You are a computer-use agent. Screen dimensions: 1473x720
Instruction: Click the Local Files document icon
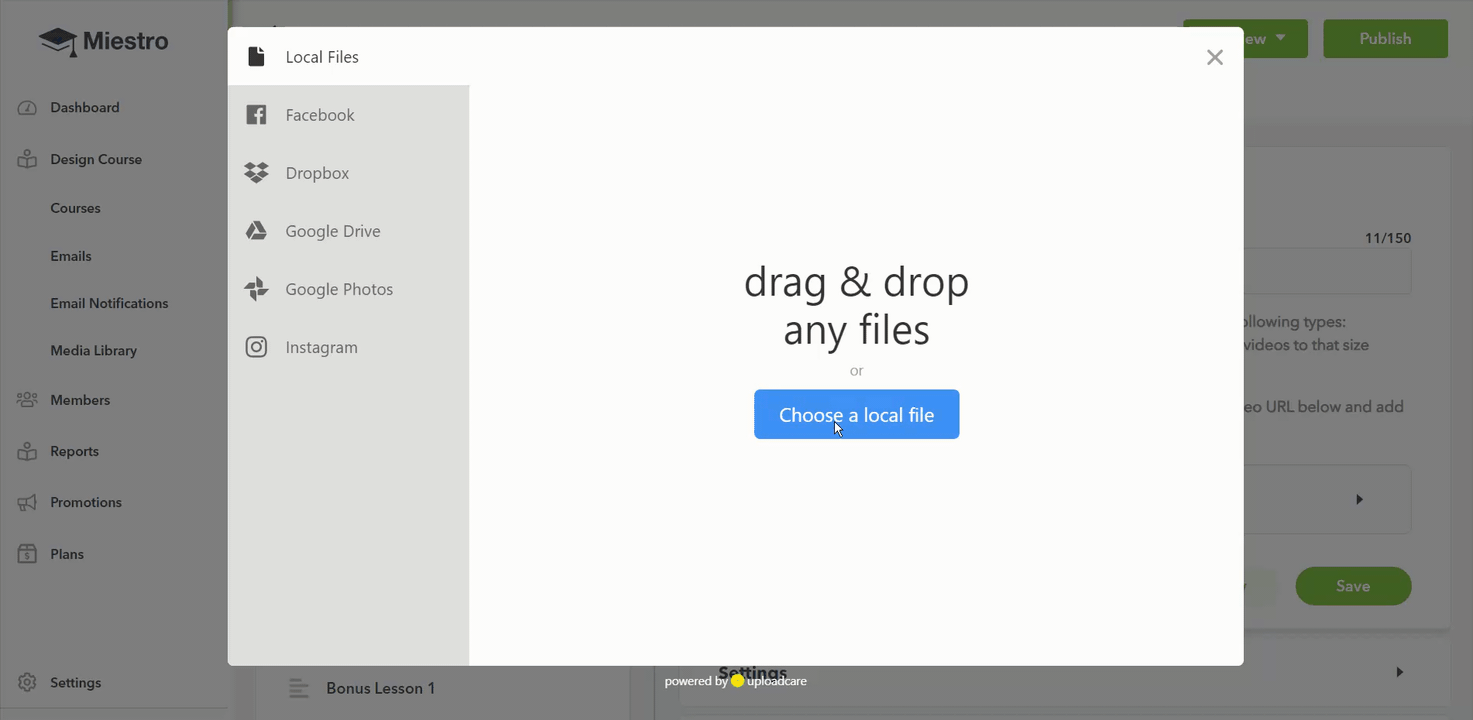(x=257, y=56)
